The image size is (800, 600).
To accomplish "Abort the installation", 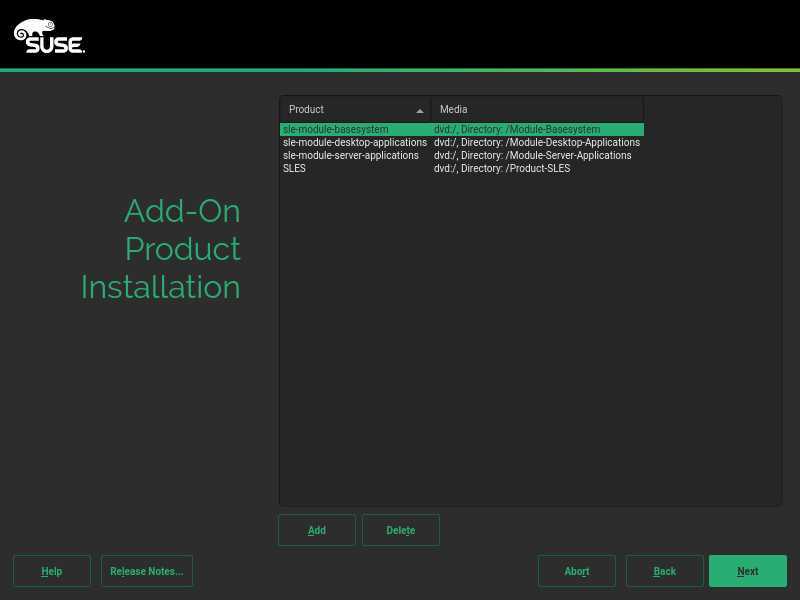I will 577,571.
